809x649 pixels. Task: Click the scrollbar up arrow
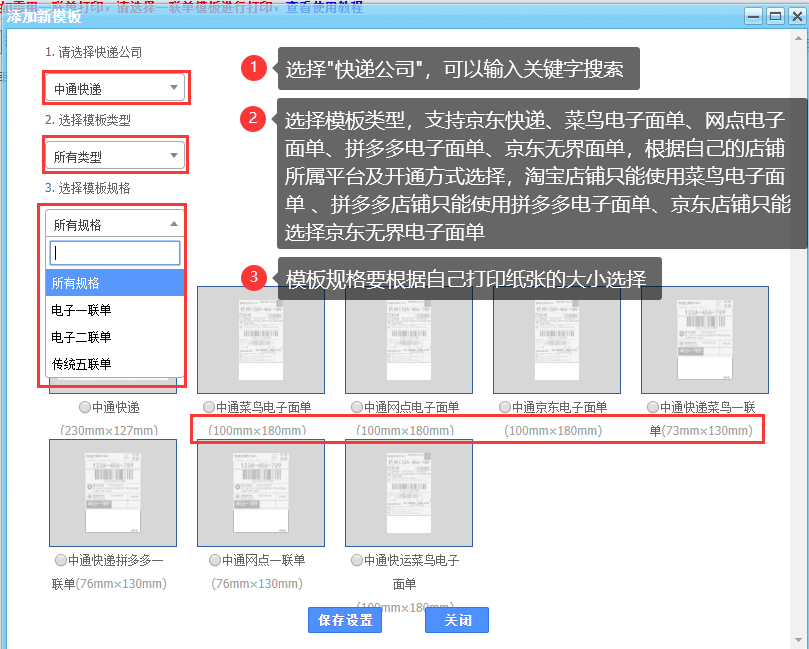point(799,38)
